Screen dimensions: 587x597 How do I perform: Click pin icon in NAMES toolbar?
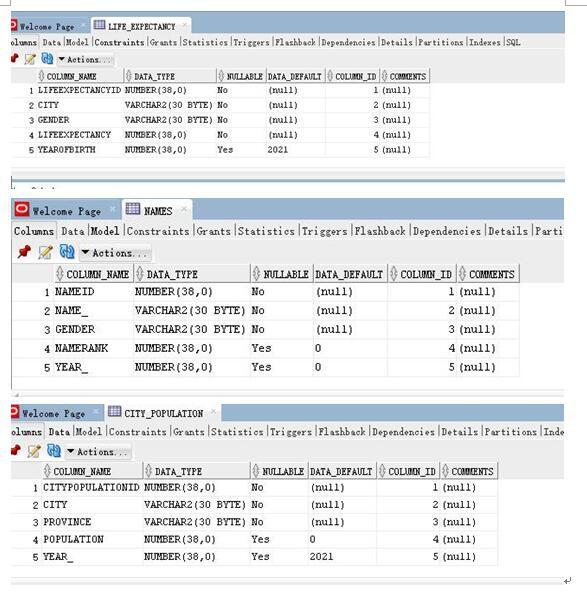[x=24, y=252]
